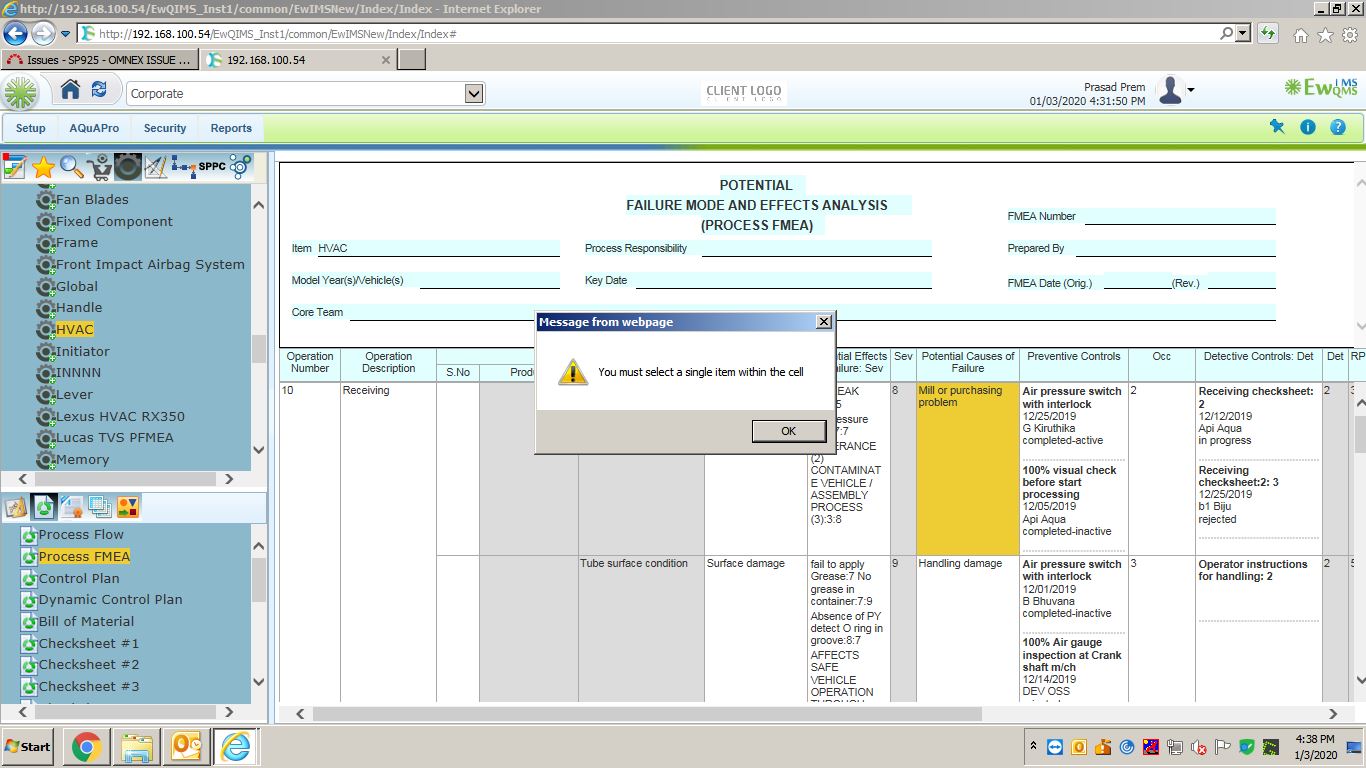Click the Prepared By field
Viewport: 1366px width, 768px height.
pos(1176,248)
